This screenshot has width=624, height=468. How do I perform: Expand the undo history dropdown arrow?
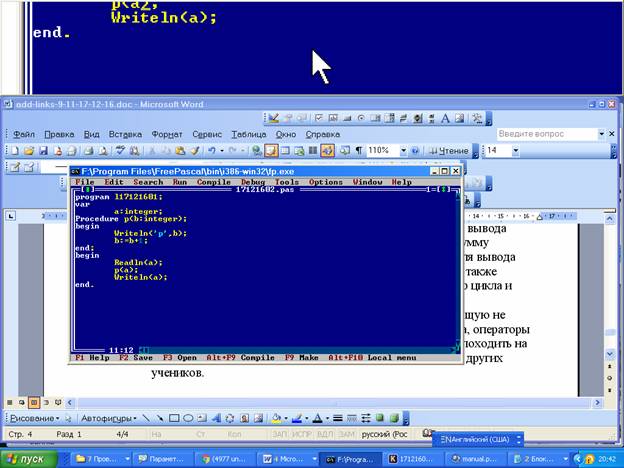222,151
